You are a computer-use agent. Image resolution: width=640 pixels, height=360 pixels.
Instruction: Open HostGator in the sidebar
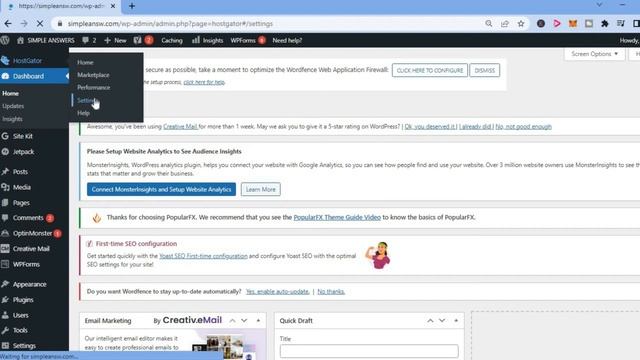[27, 60]
